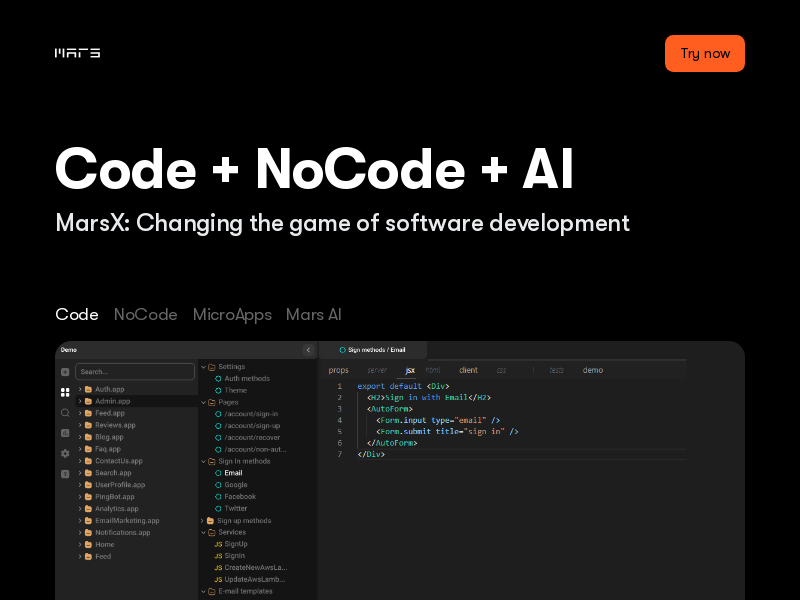Open the /account/recover page
Viewport: 800px width, 600px height.
pyautogui.click(x=252, y=437)
